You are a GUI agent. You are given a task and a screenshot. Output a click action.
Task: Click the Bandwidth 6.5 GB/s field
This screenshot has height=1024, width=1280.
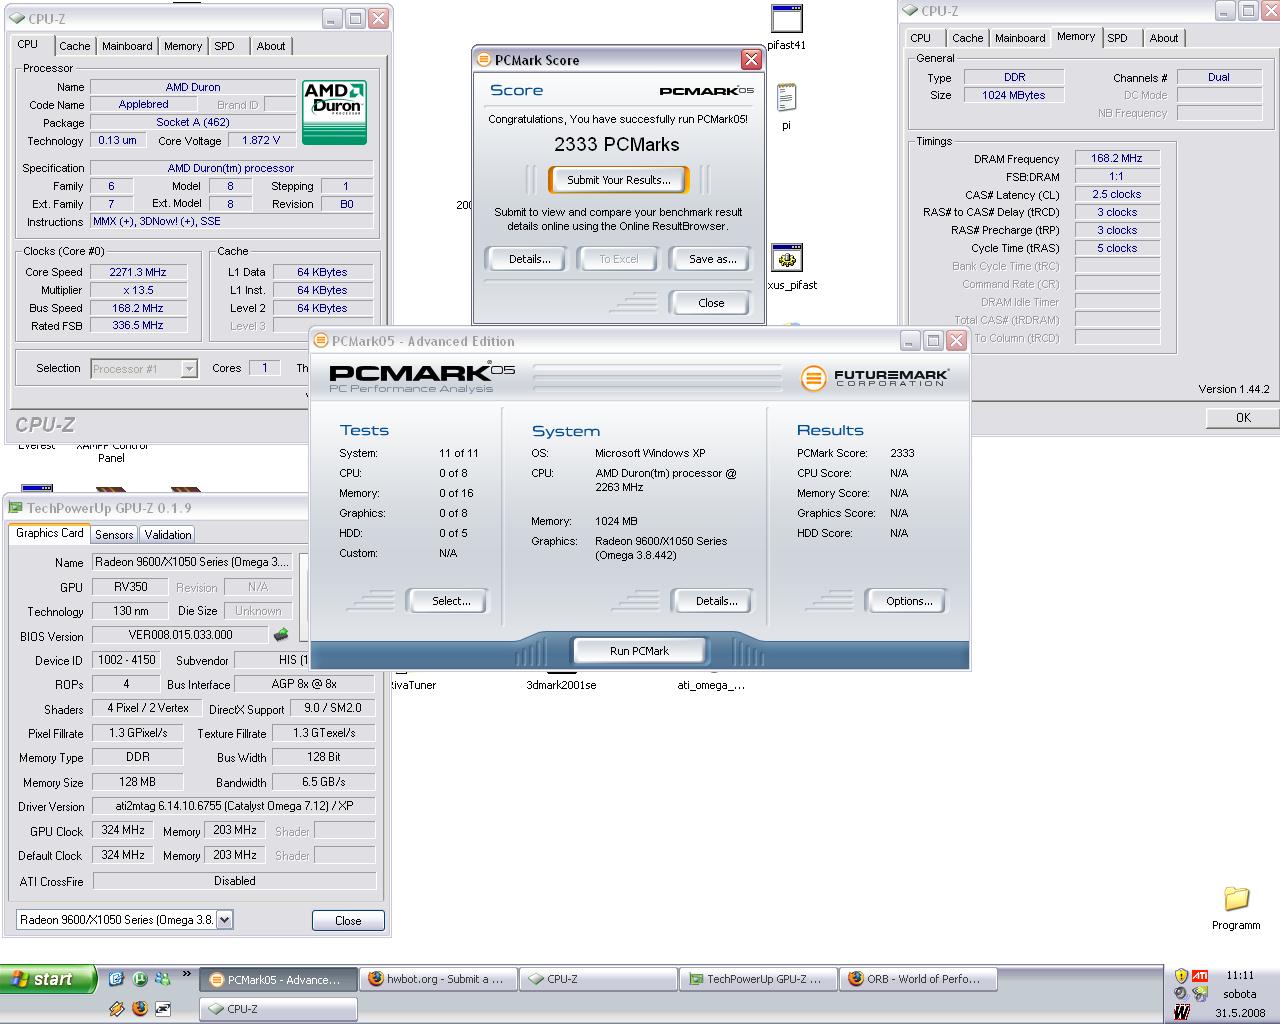[324, 782]
